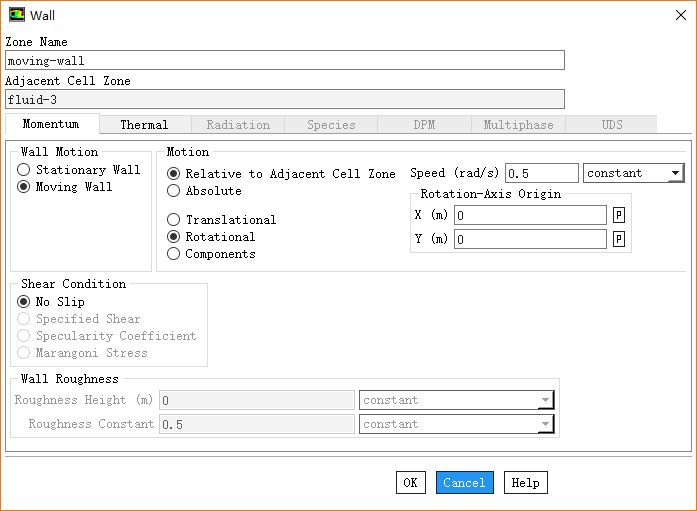Viewport: 697px width, 511px height.
Task: Click the Fluent app icon in title bar
Action: point(17,15)
